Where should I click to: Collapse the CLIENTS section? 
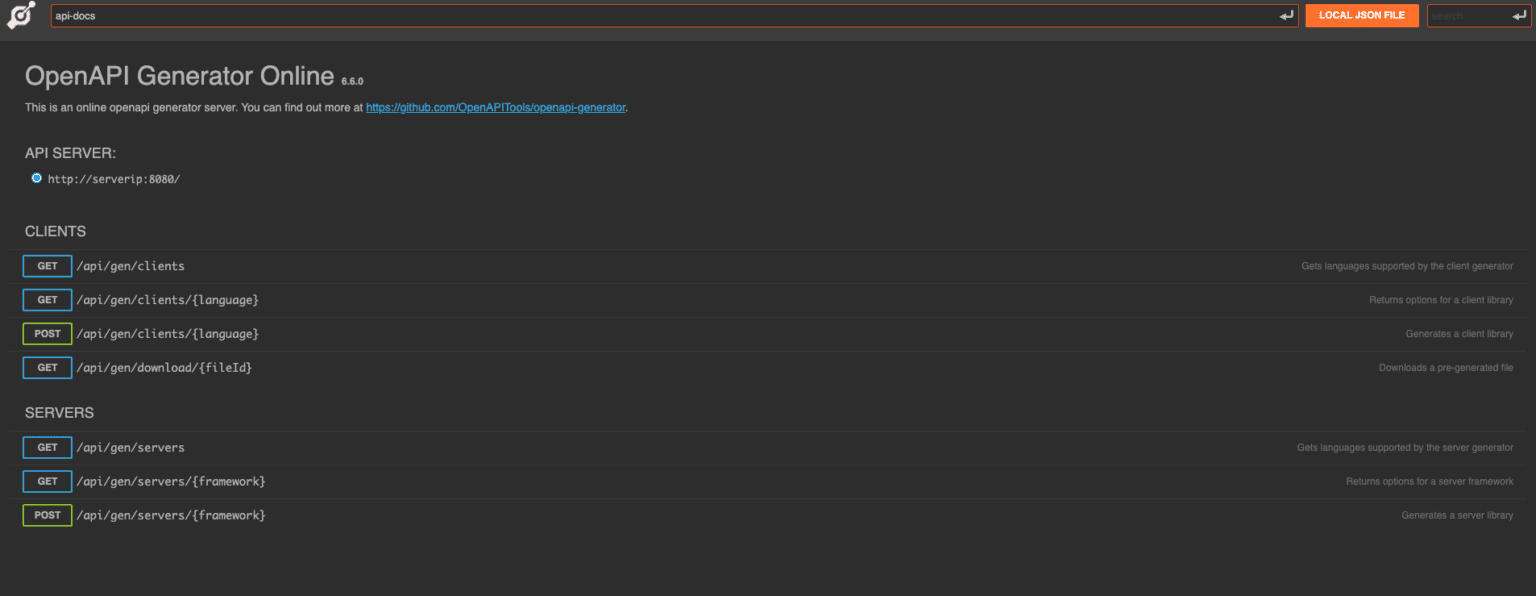click(55, 231)
